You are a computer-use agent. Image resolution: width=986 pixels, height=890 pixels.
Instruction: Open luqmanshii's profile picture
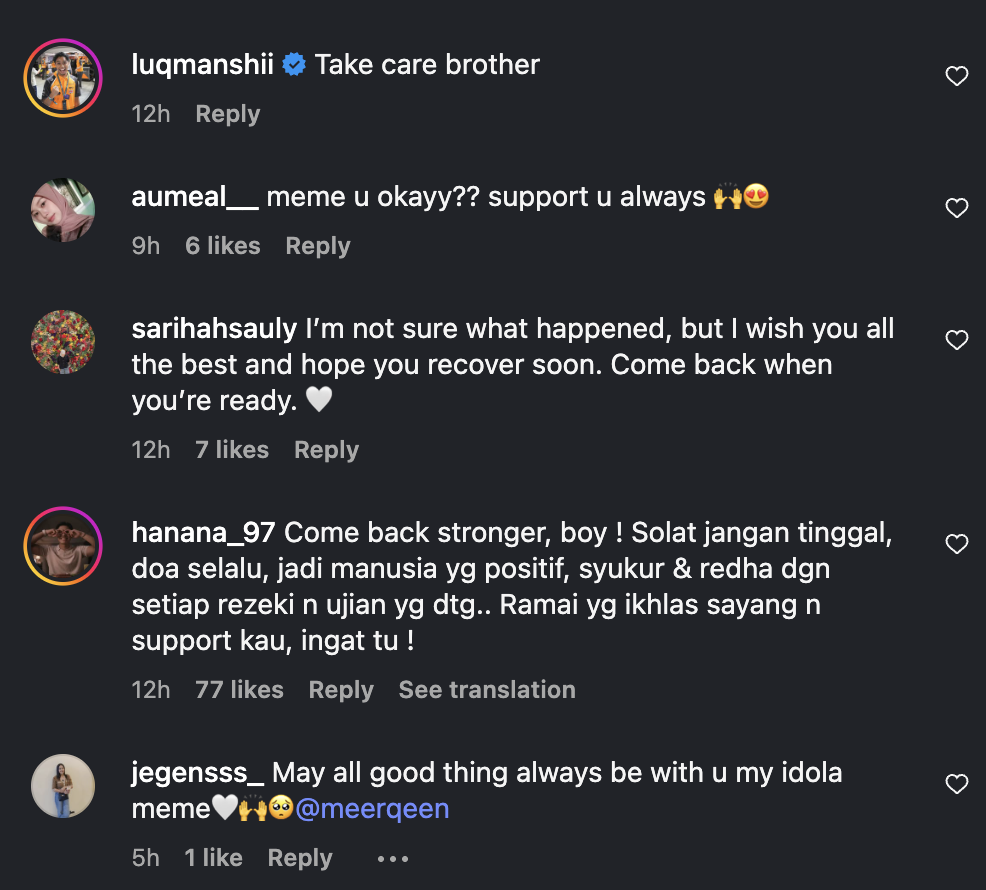point(63,77)
